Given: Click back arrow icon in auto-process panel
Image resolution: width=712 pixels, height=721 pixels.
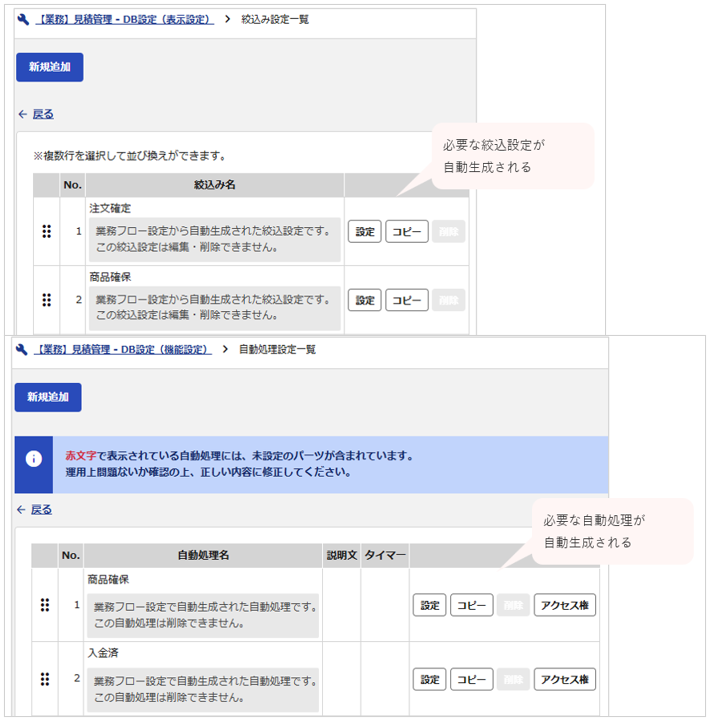Looking at the screenshot, I should click(x=21, y=509).
